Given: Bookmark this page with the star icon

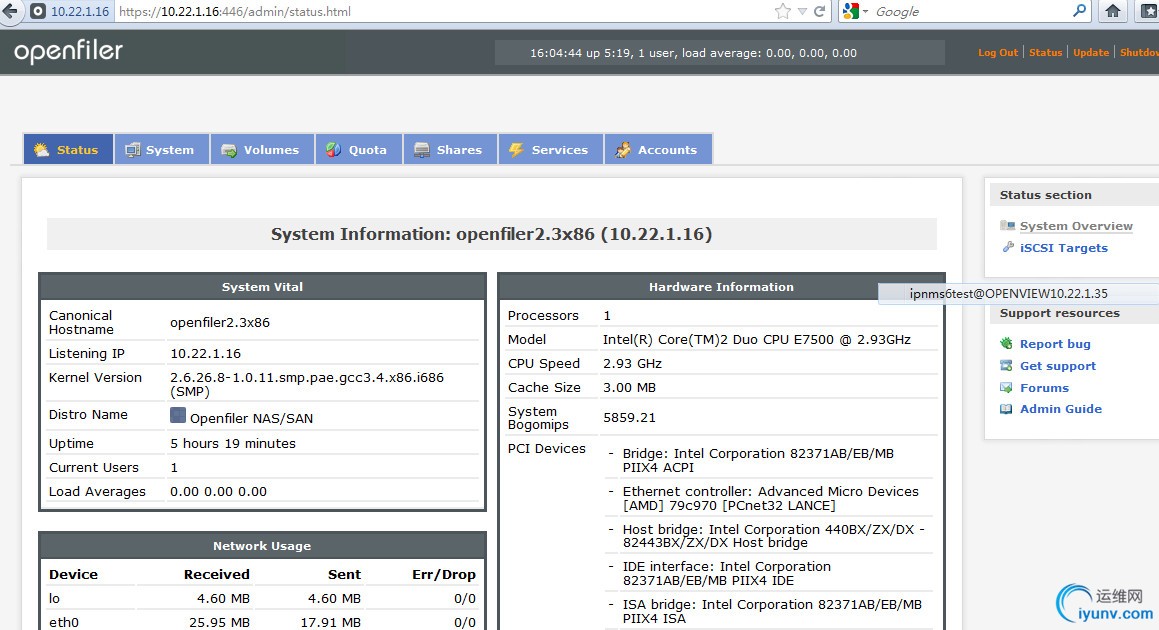Looking at the screenshot, I should coord(783,12).
